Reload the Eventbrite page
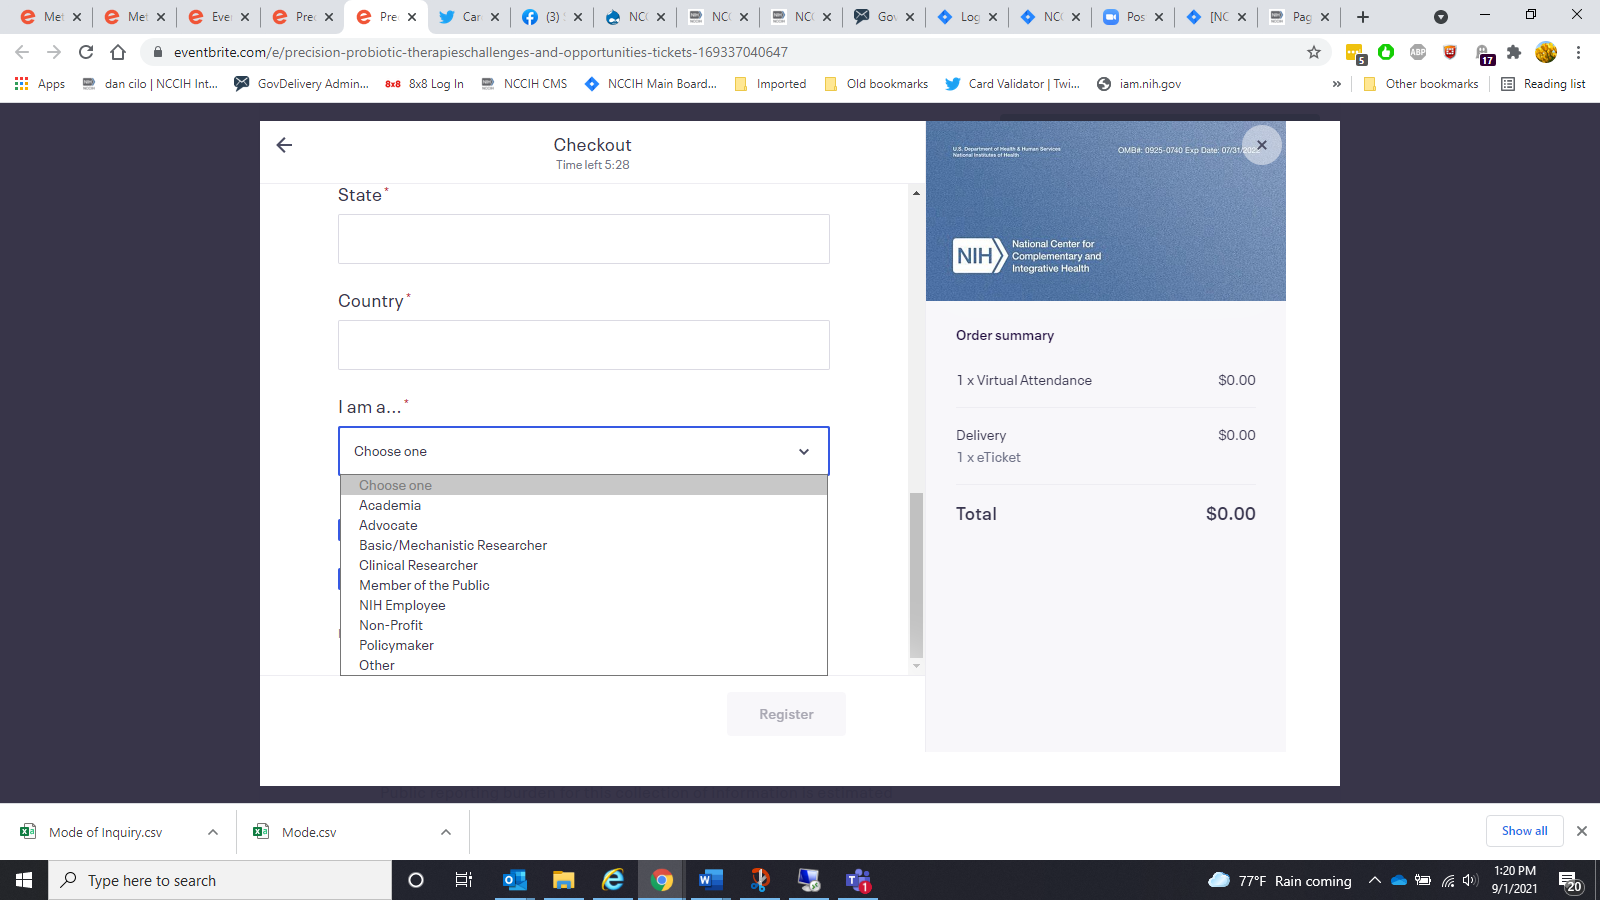The width and height of the screenshot is (1600, 900). tap(86, 52)
